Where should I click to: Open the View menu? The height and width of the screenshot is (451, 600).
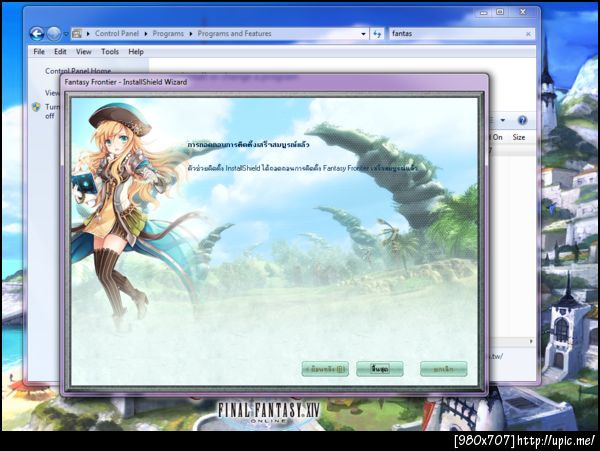83,52
